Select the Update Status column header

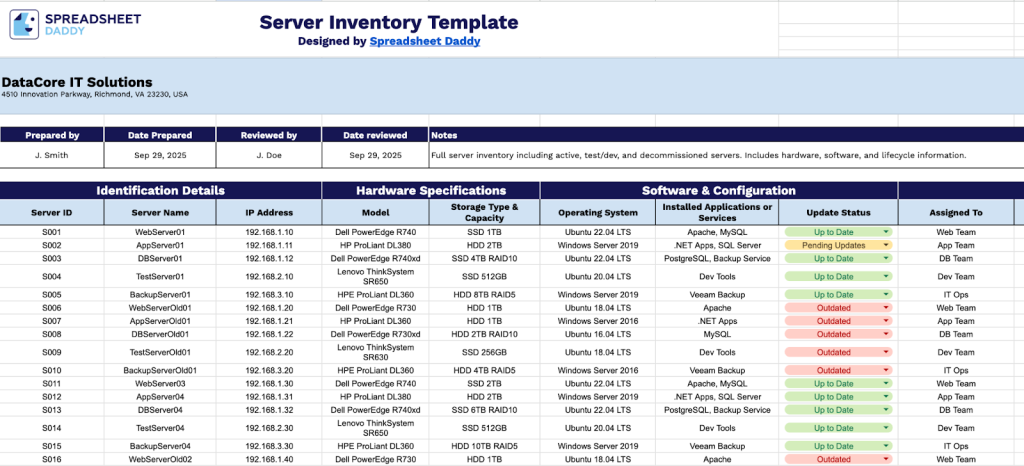838,212
